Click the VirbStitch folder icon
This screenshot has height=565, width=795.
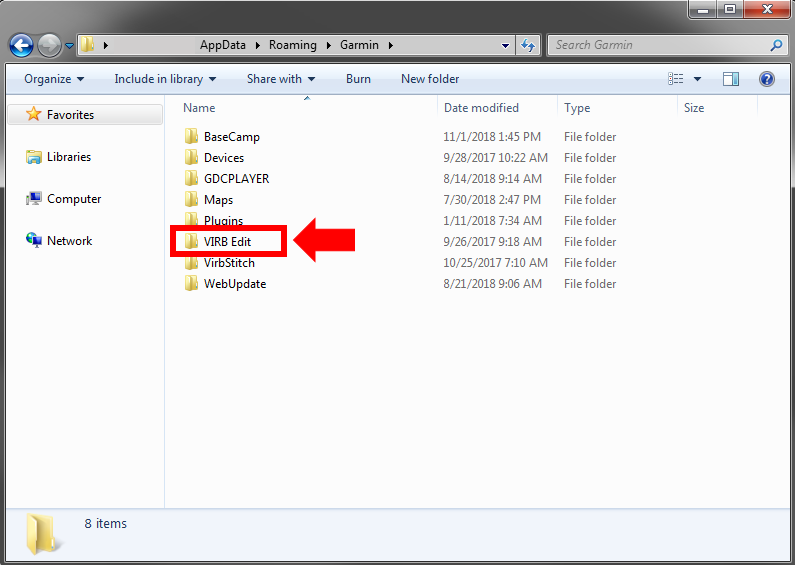[191, 263]
